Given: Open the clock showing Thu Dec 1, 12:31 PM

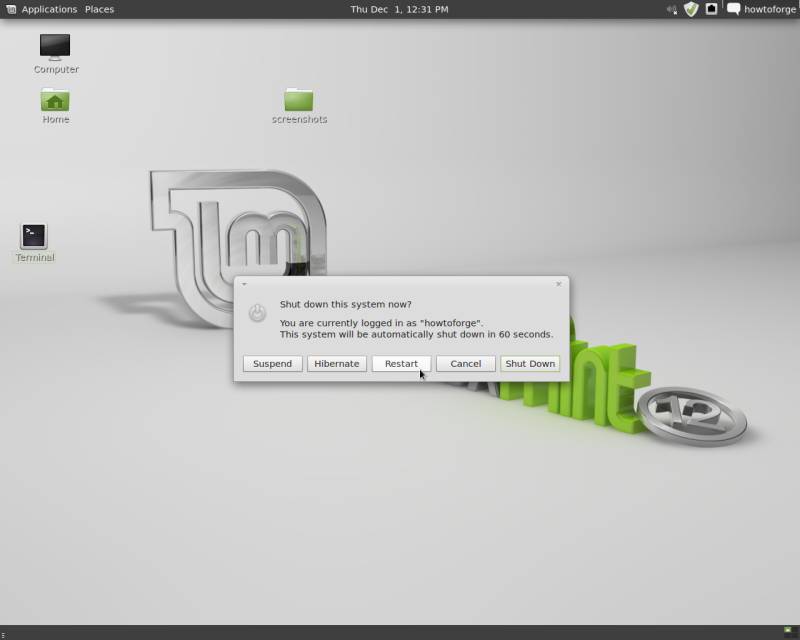Looking at the screenshot, I should pyautogui.click(x=399, y=9).
